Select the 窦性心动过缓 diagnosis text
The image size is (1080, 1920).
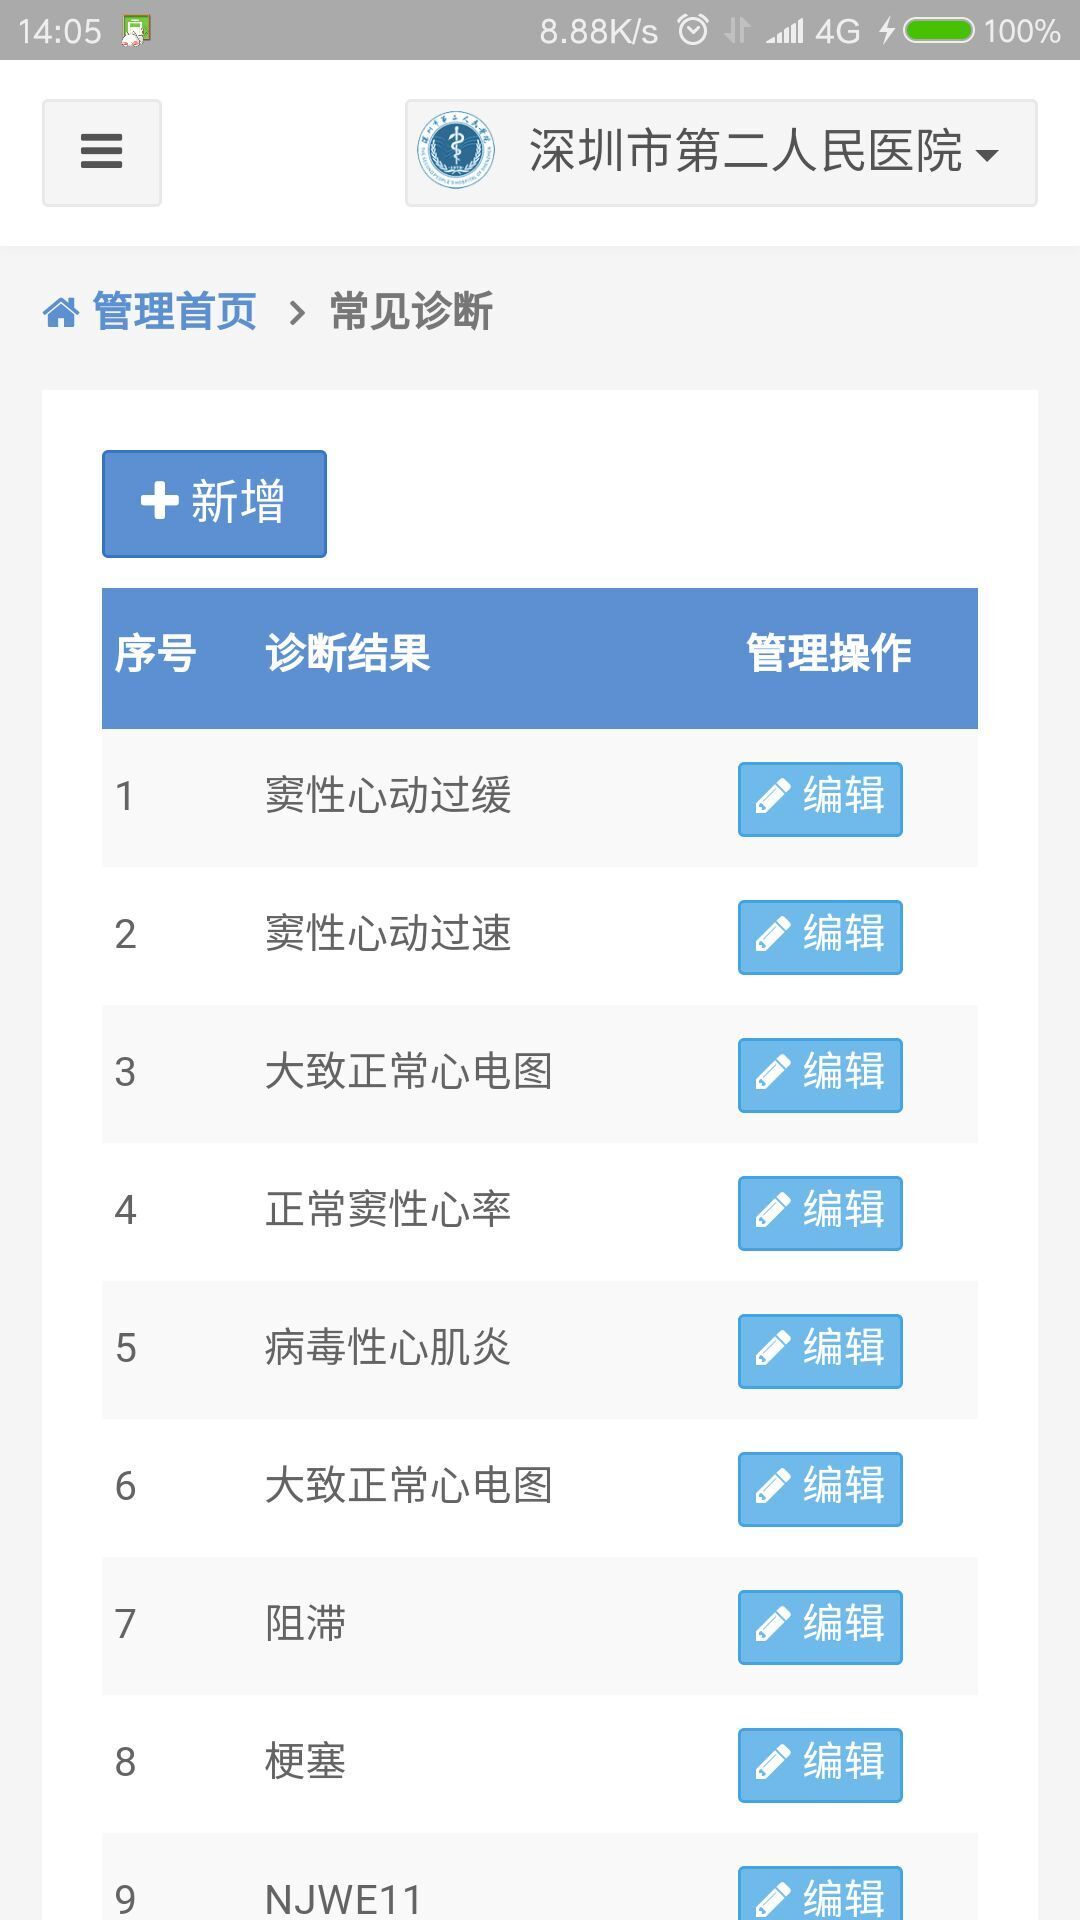click(388, 796)
